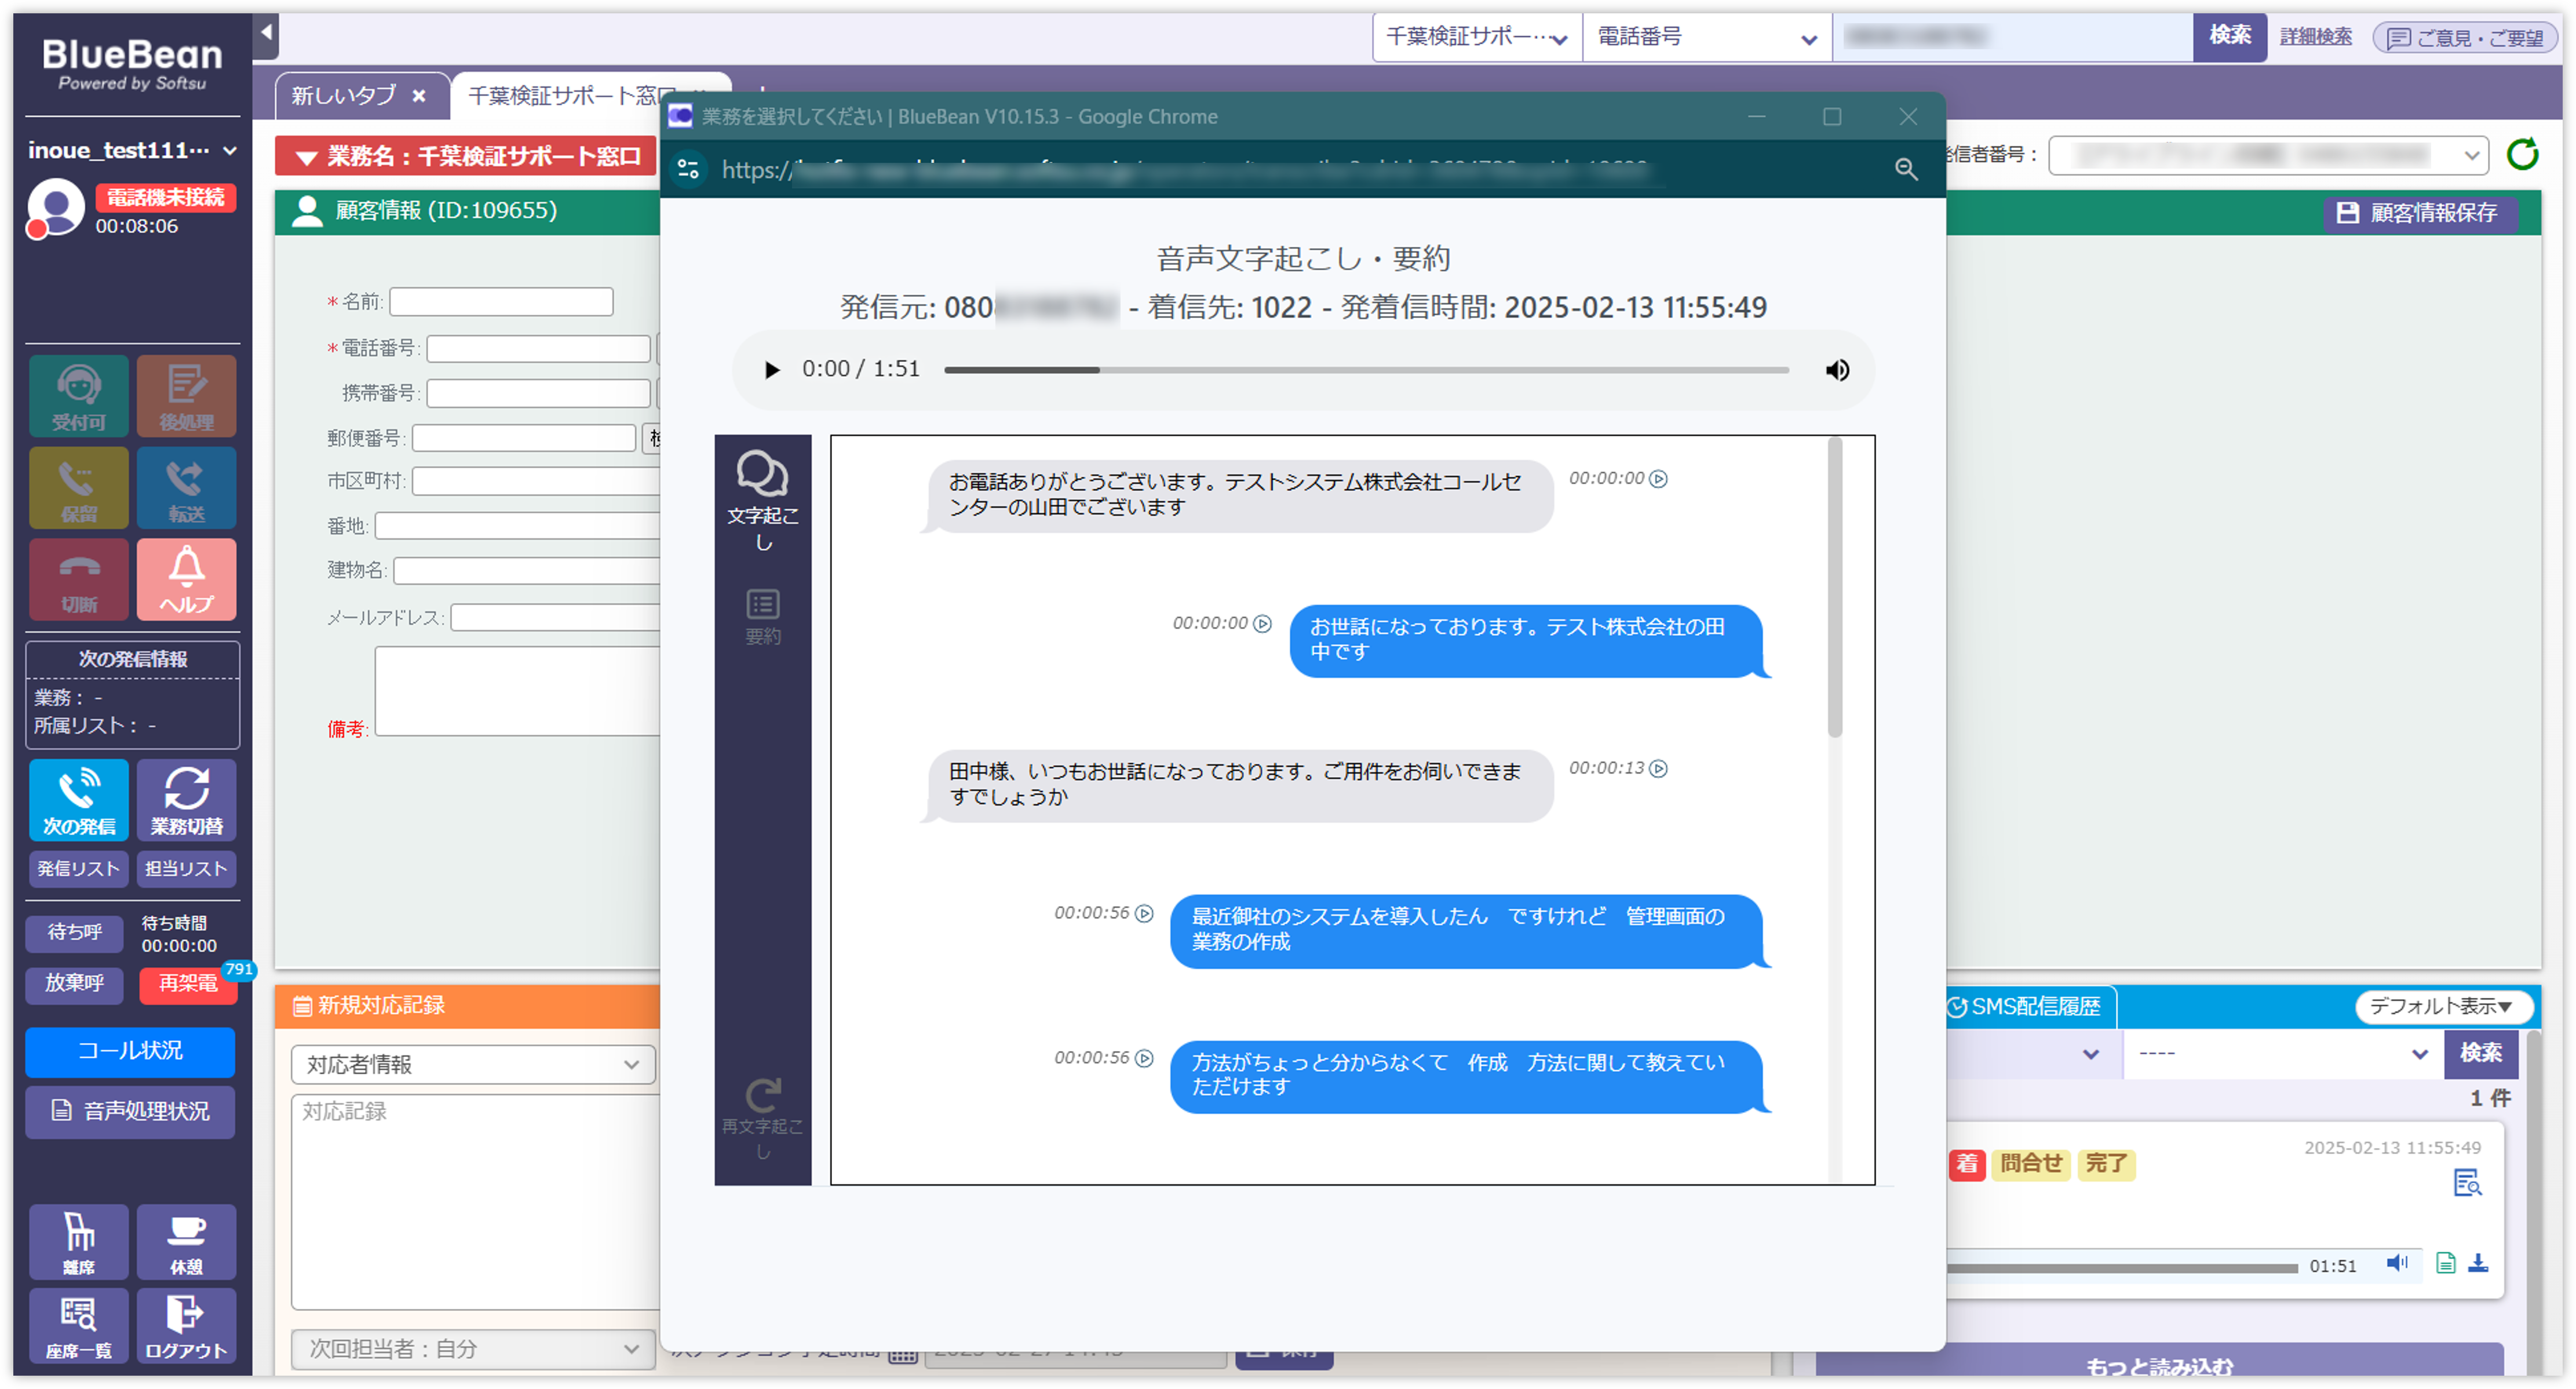Click the 切断 hang up icon
Viewport: 2576px width, 1389px height.
click(x=78, y=579)
